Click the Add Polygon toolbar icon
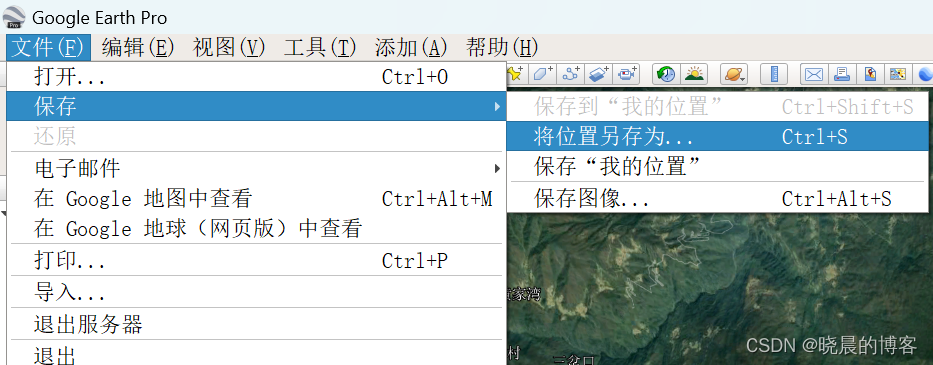This screenshot has width=933, height=365. click(x=542, y=74)
